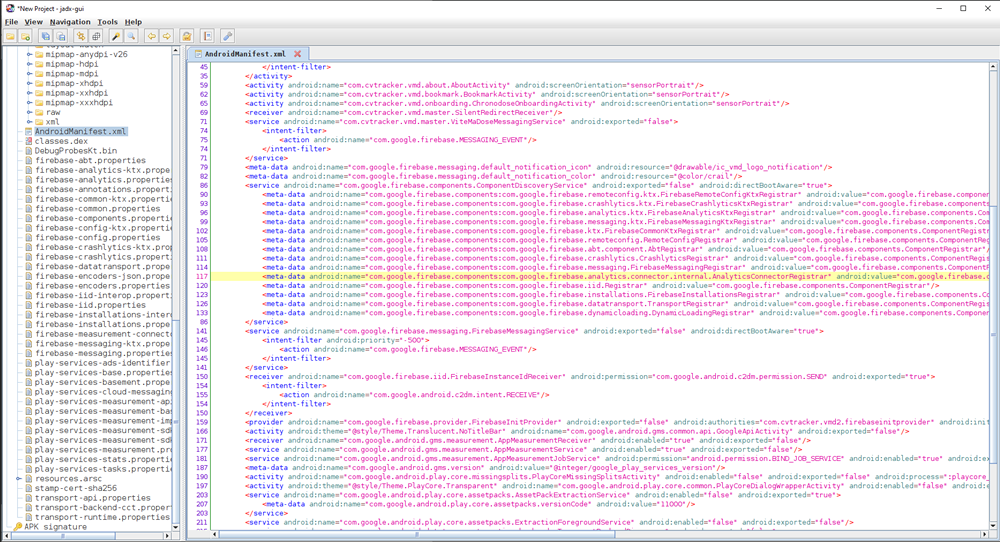The image size is (1000, 542).
Task: Expand the mipmap-xxxhdpi folder
Action: click(x=29, y=103)
